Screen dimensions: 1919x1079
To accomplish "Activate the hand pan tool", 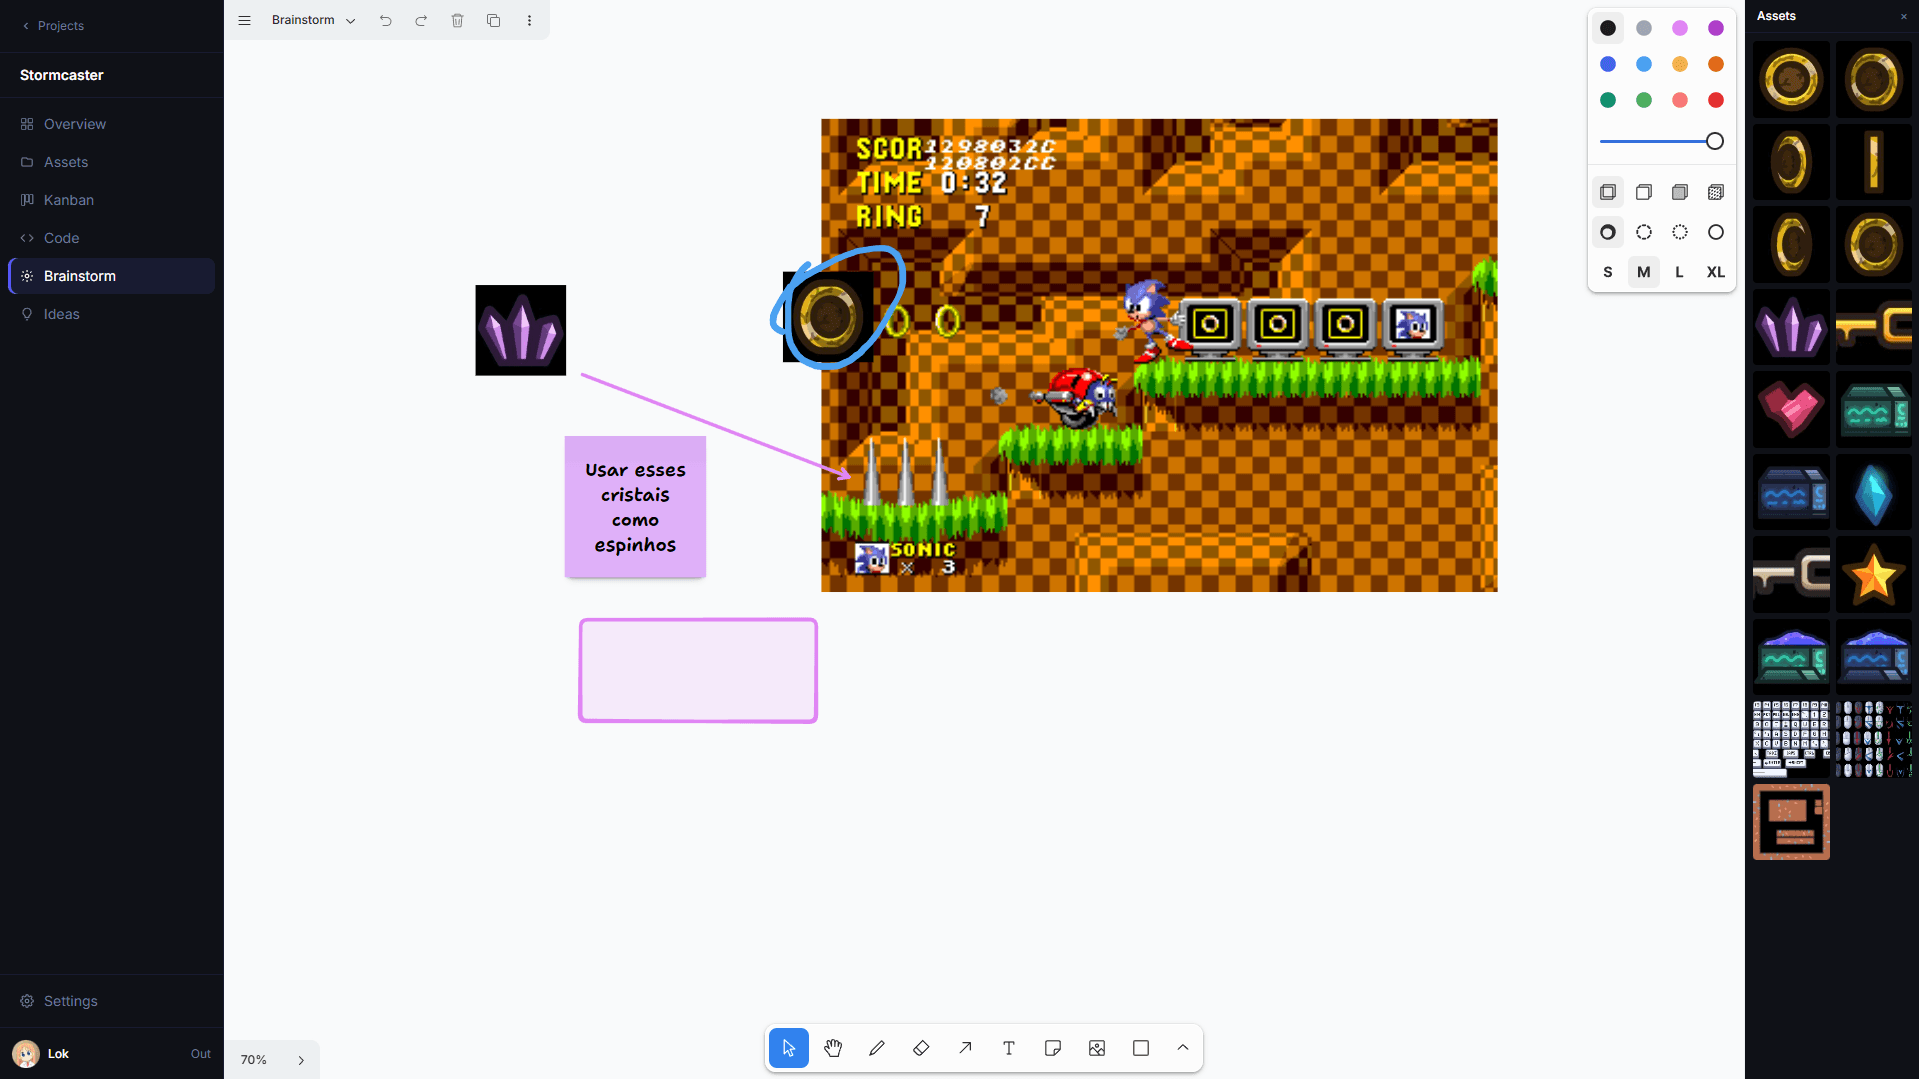I will click(833, 1048).
